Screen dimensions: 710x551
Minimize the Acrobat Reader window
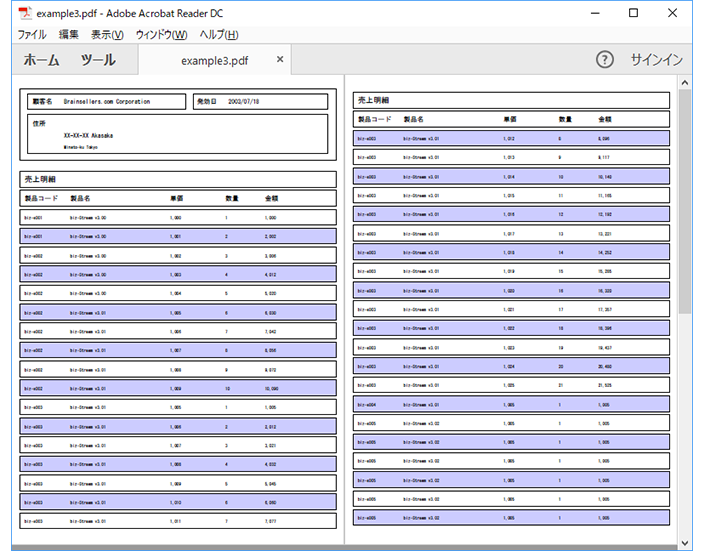click(595, 13)
